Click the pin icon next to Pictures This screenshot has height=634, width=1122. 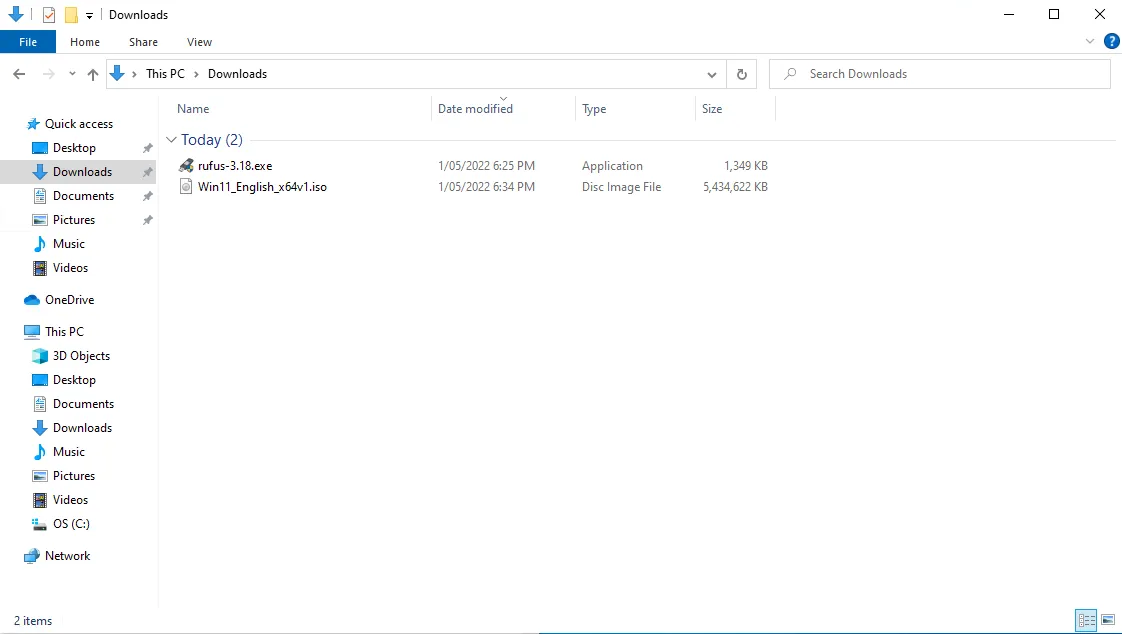(x=147, y=220)
